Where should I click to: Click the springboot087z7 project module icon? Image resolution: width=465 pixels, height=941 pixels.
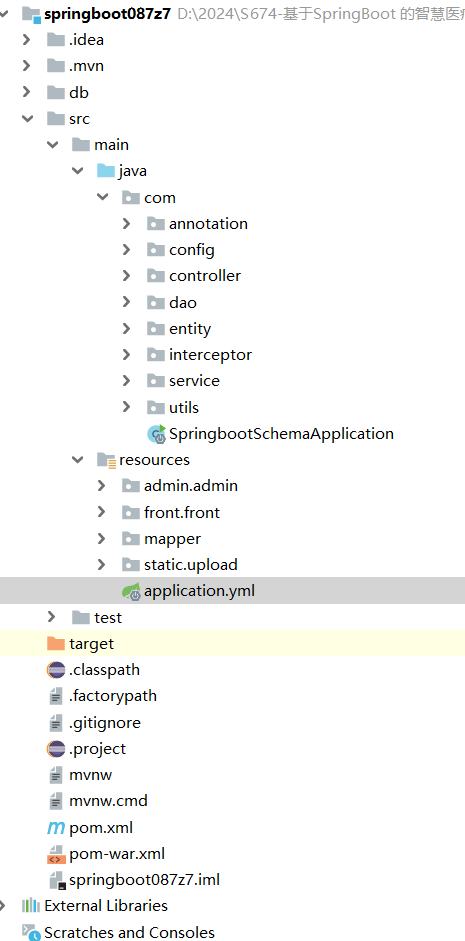tap(31, 14)
